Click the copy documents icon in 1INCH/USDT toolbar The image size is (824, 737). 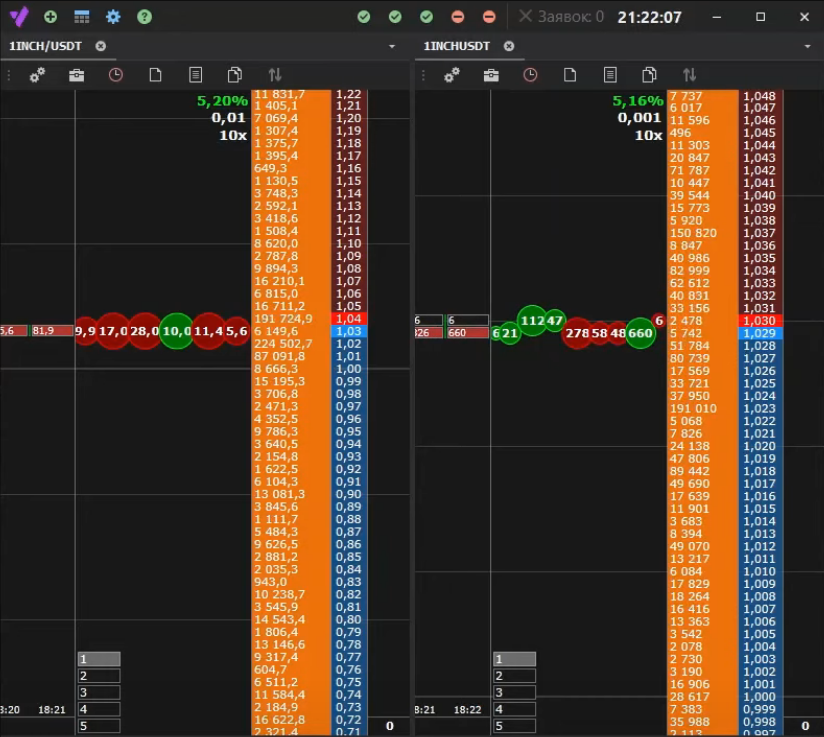[235, 75]
